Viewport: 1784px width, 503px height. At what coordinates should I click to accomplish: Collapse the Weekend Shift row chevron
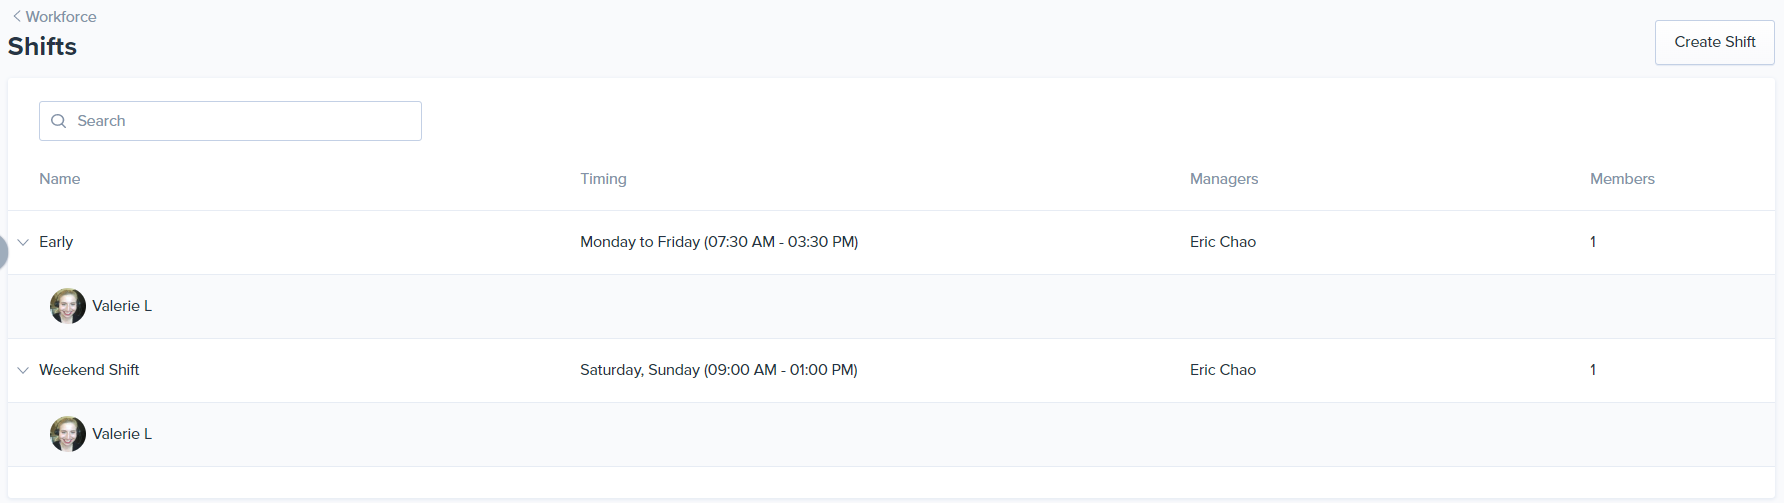23,370
